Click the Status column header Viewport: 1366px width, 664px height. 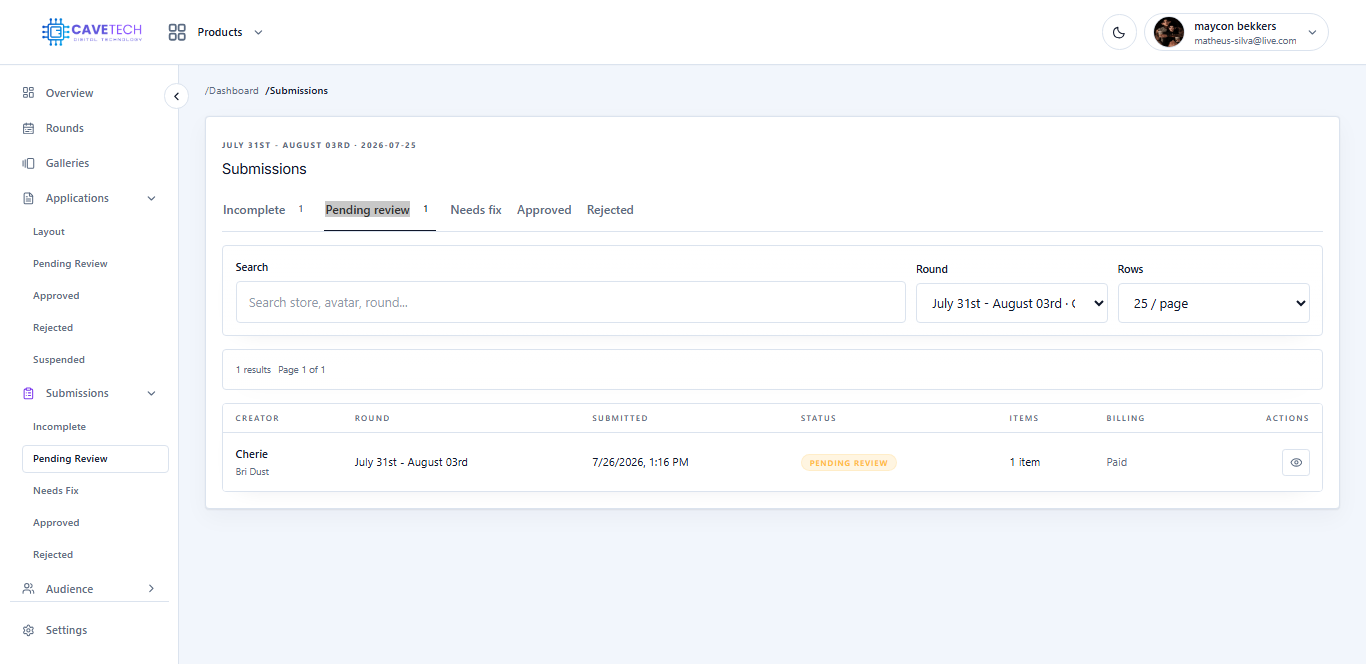[818, 418]
